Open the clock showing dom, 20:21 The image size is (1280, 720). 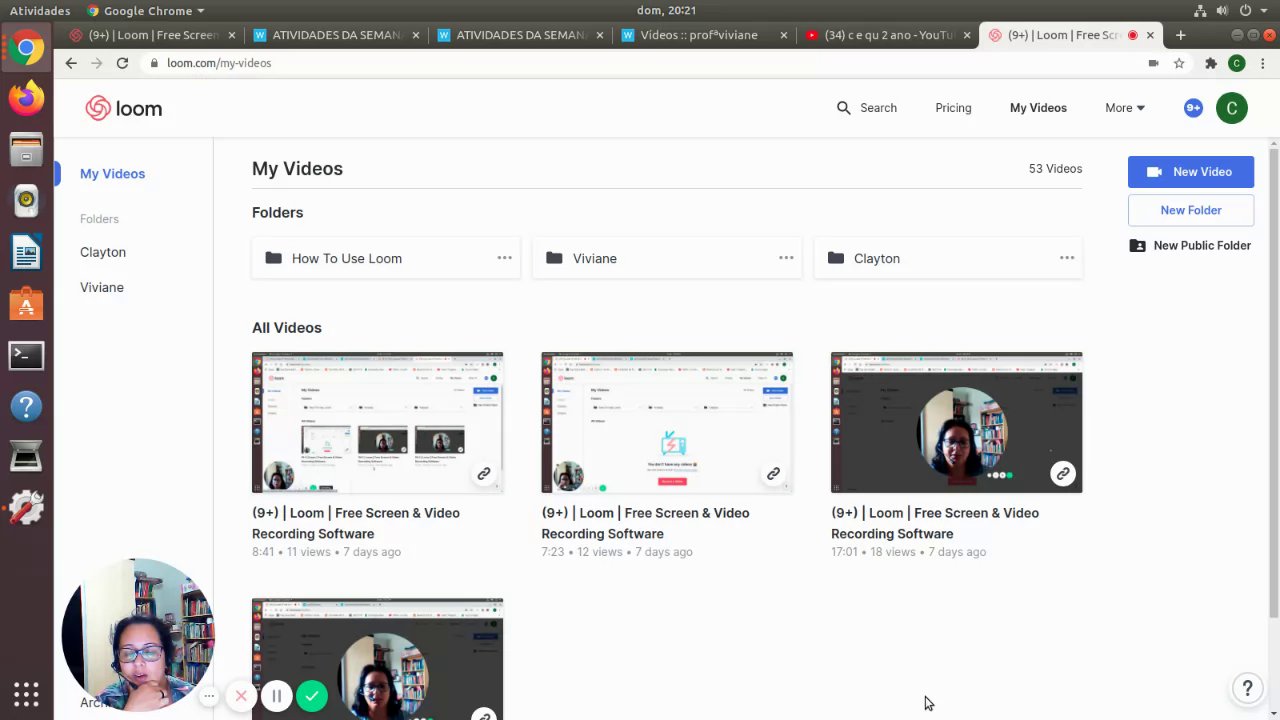coord(666,11)
